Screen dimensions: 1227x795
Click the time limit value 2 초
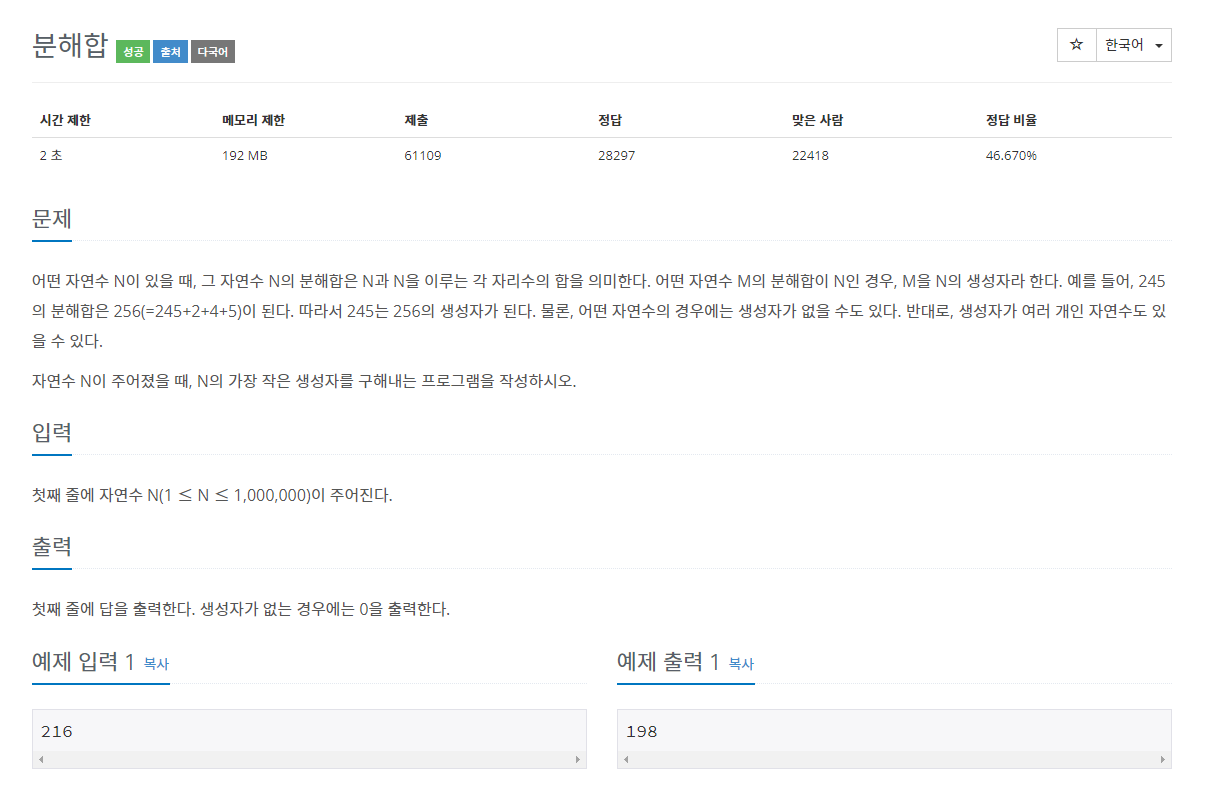(51, 155)
